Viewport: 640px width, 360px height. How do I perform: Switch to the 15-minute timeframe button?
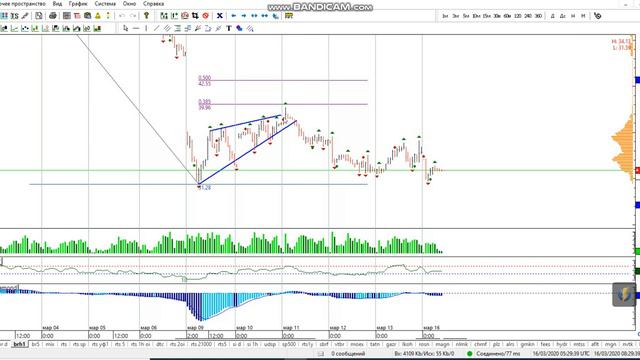[x=487, y=16]
